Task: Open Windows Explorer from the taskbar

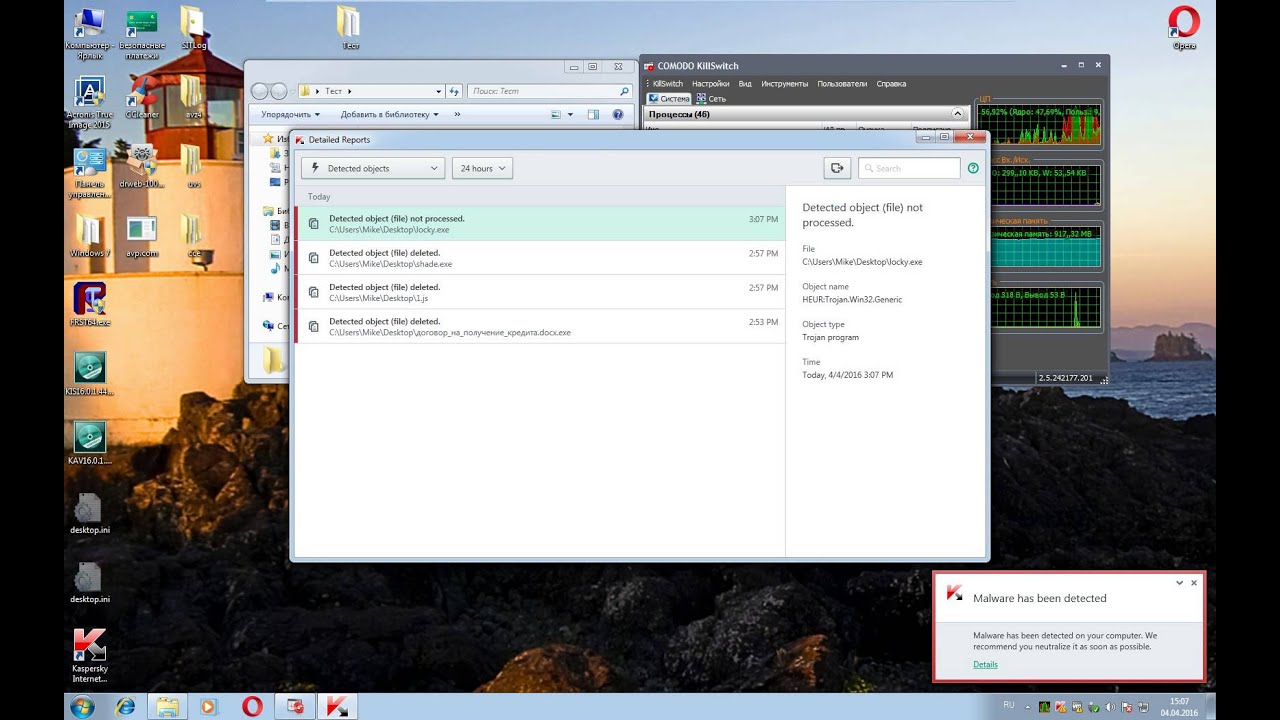Action: click(167, 706)
